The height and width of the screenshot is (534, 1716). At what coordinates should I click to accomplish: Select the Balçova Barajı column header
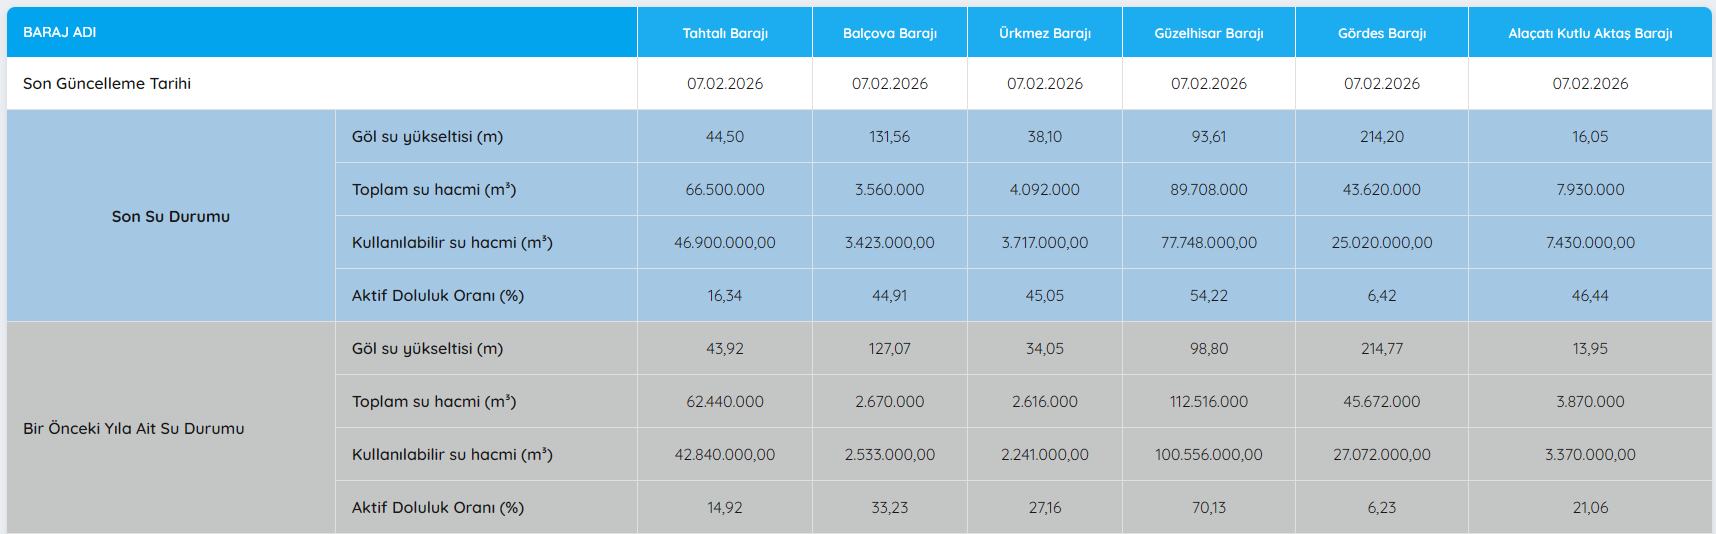[x=889, y=33]
